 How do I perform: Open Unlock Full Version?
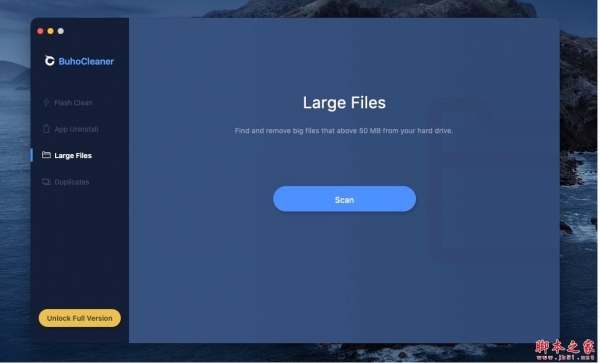pos(80,318)
